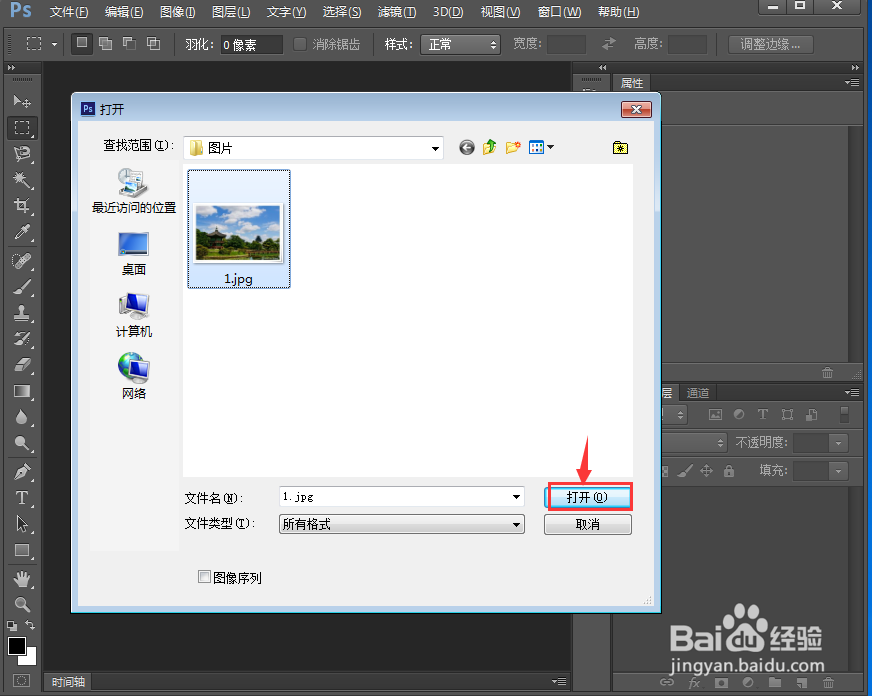Create a new folder in dialog
Viewport: 872px width, 696px height.
tap(513, 147)
